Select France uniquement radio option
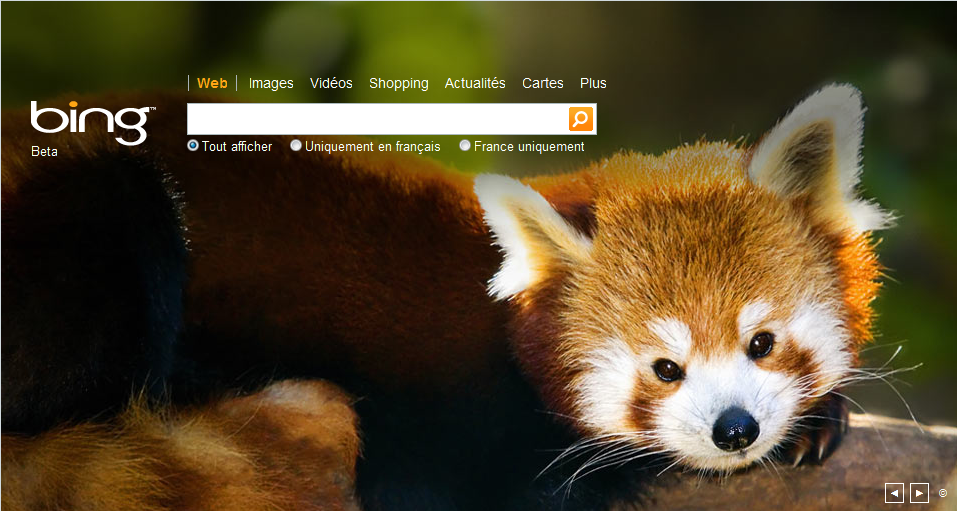Viewport: 957px width, 511px height. click(x=465, y=145)
